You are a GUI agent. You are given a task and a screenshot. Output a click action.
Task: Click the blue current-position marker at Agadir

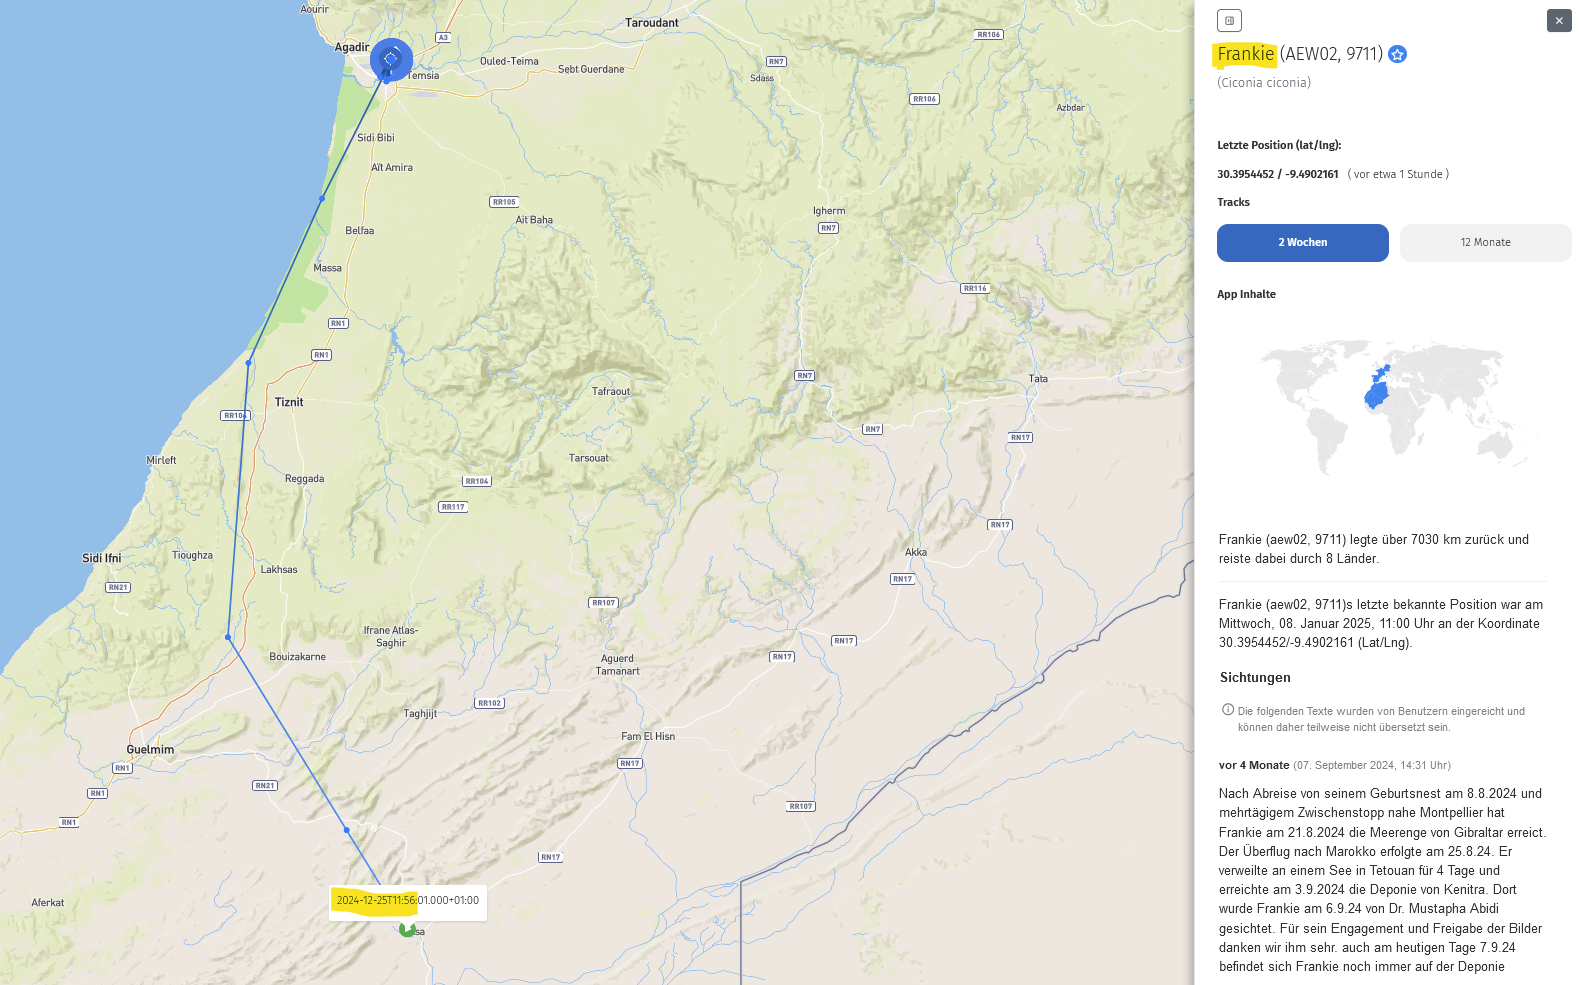(x=391, y=59)
